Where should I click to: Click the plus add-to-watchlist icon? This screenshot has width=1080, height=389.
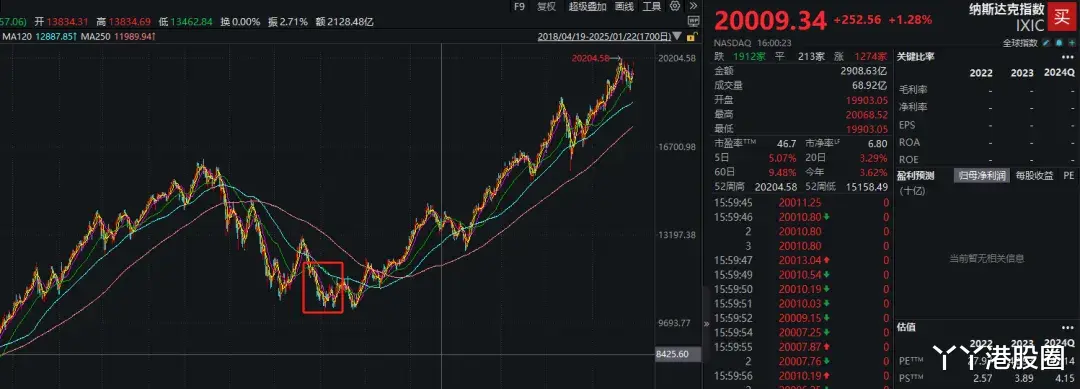point(1072,43)
